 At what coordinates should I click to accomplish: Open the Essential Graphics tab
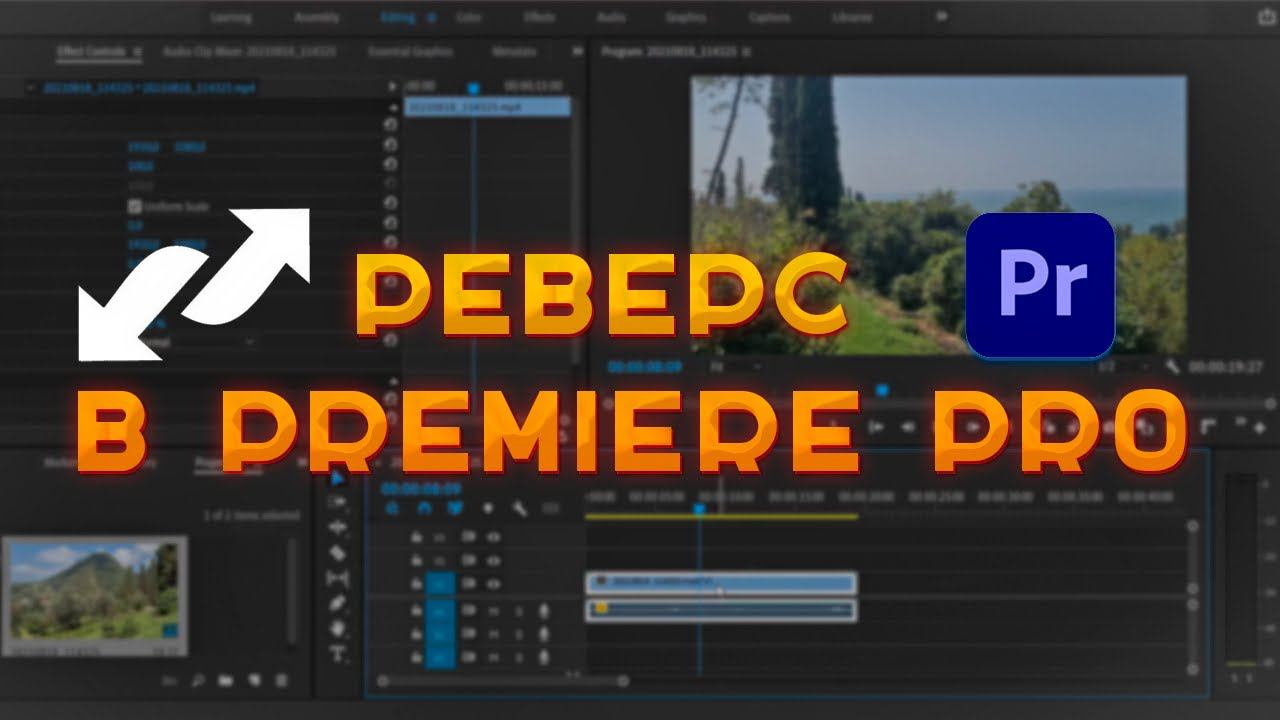410,51
